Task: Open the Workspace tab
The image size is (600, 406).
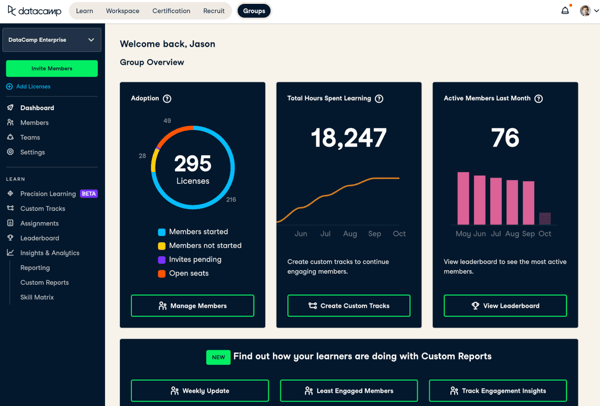Action: tap(122, 11)
